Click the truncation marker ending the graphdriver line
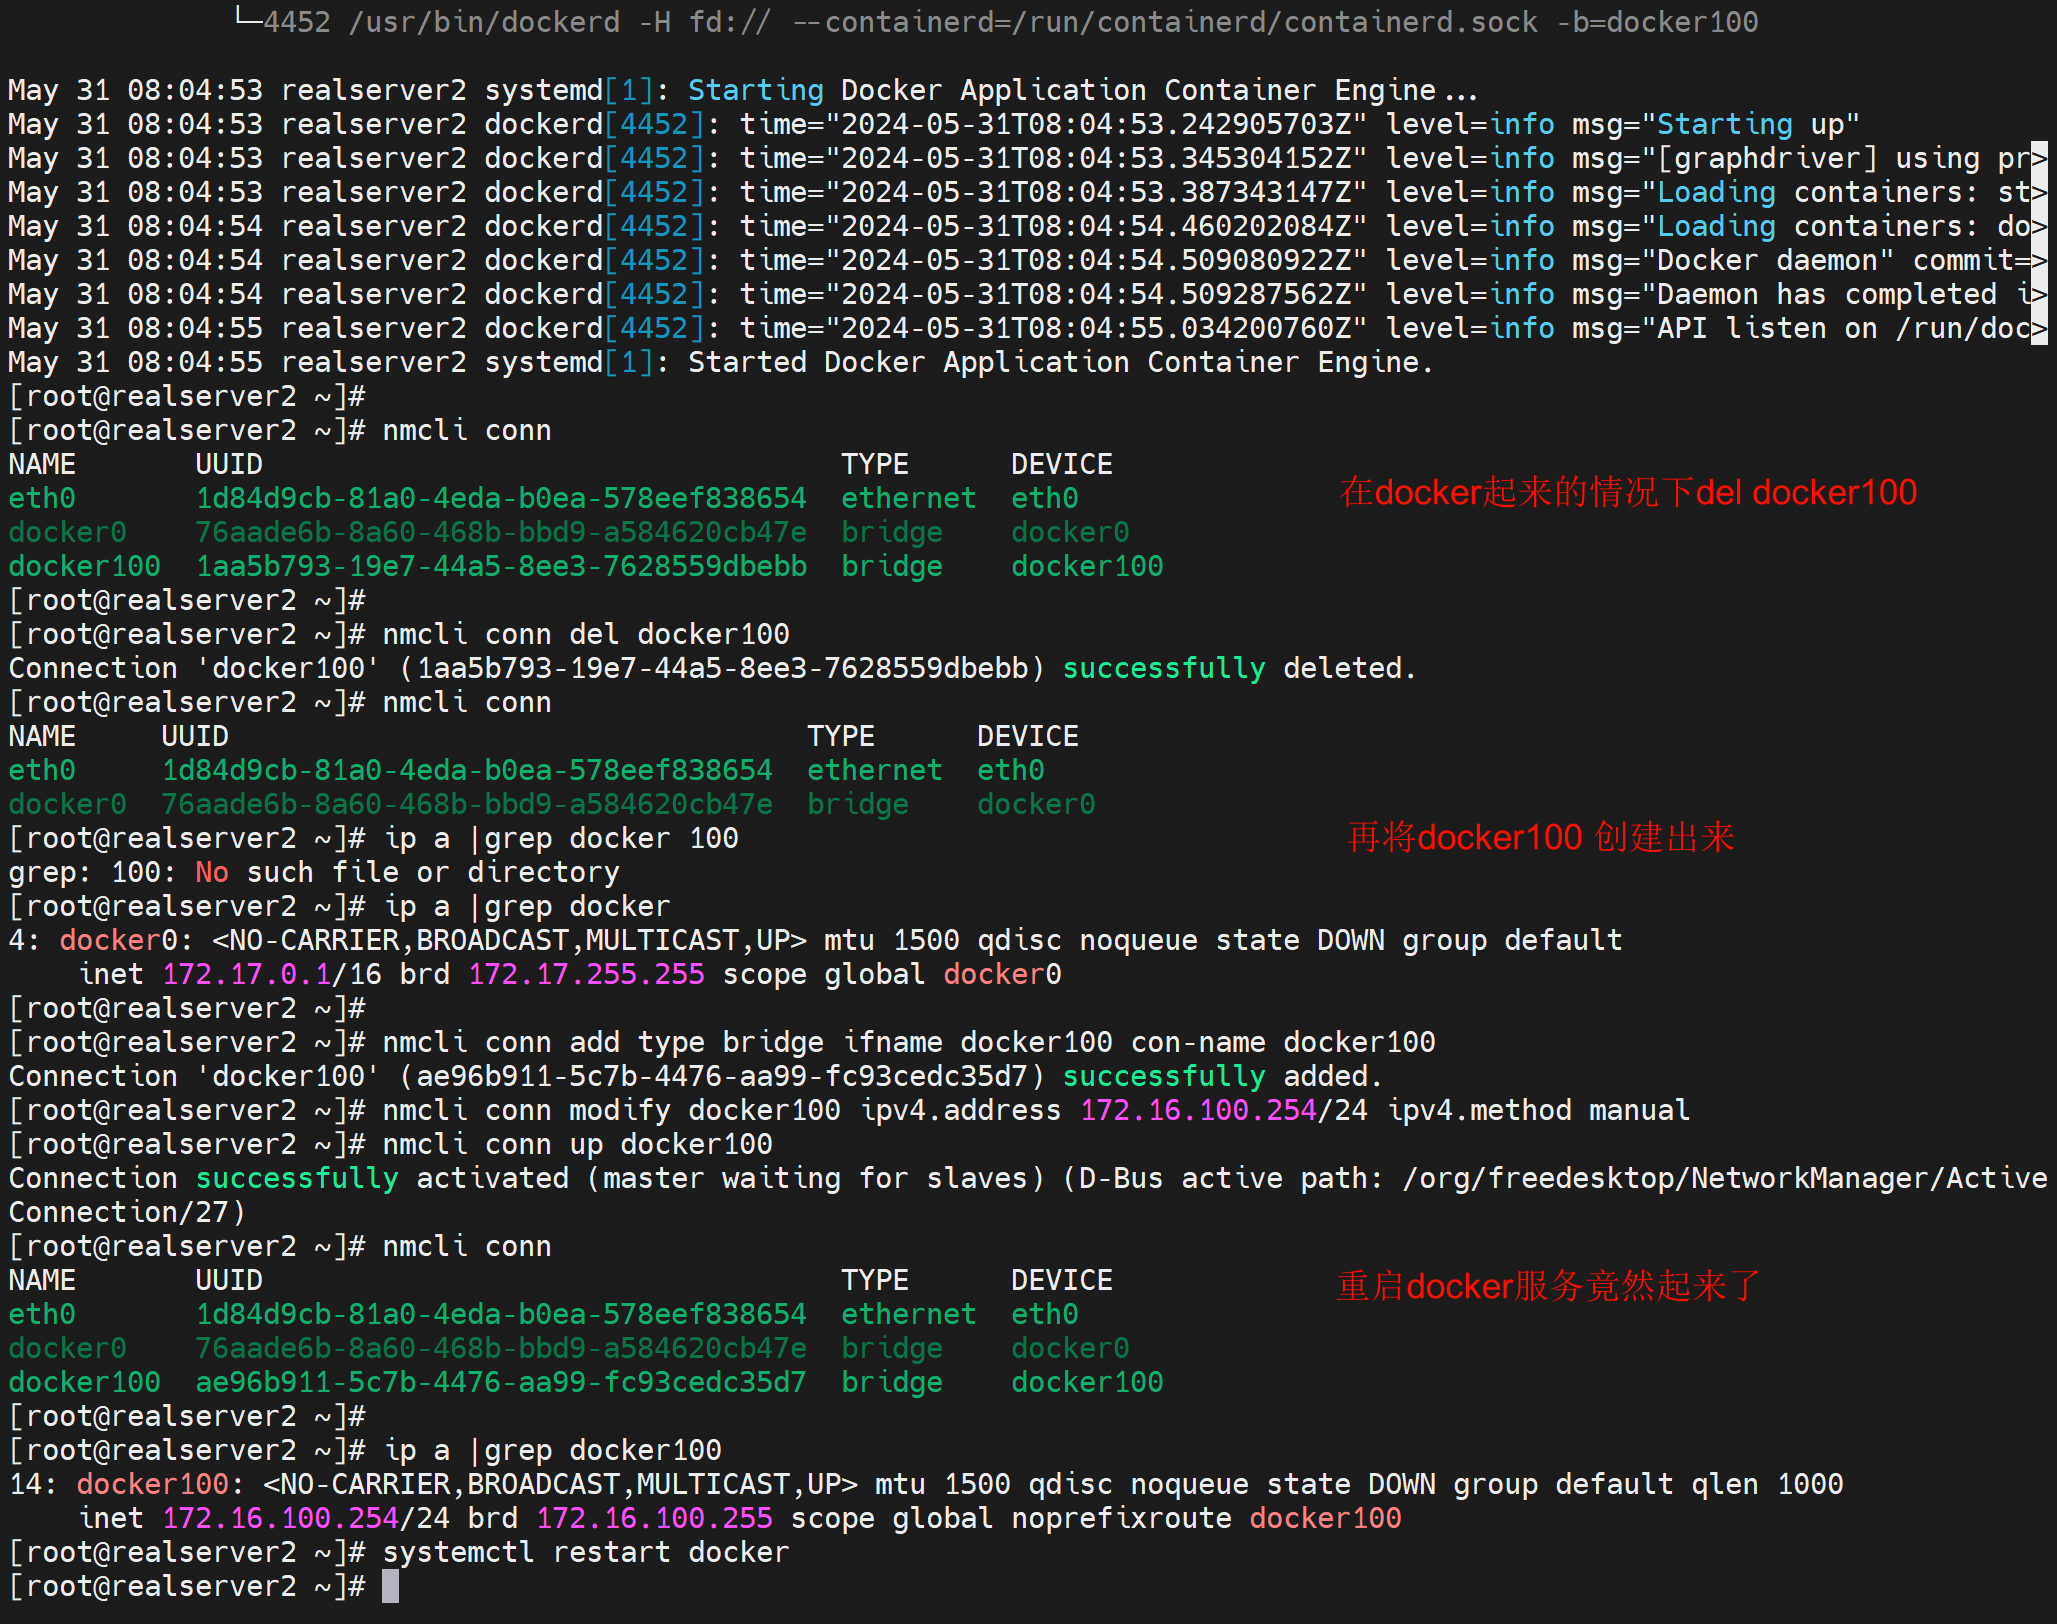2057x1624 pixels. 2039,159
